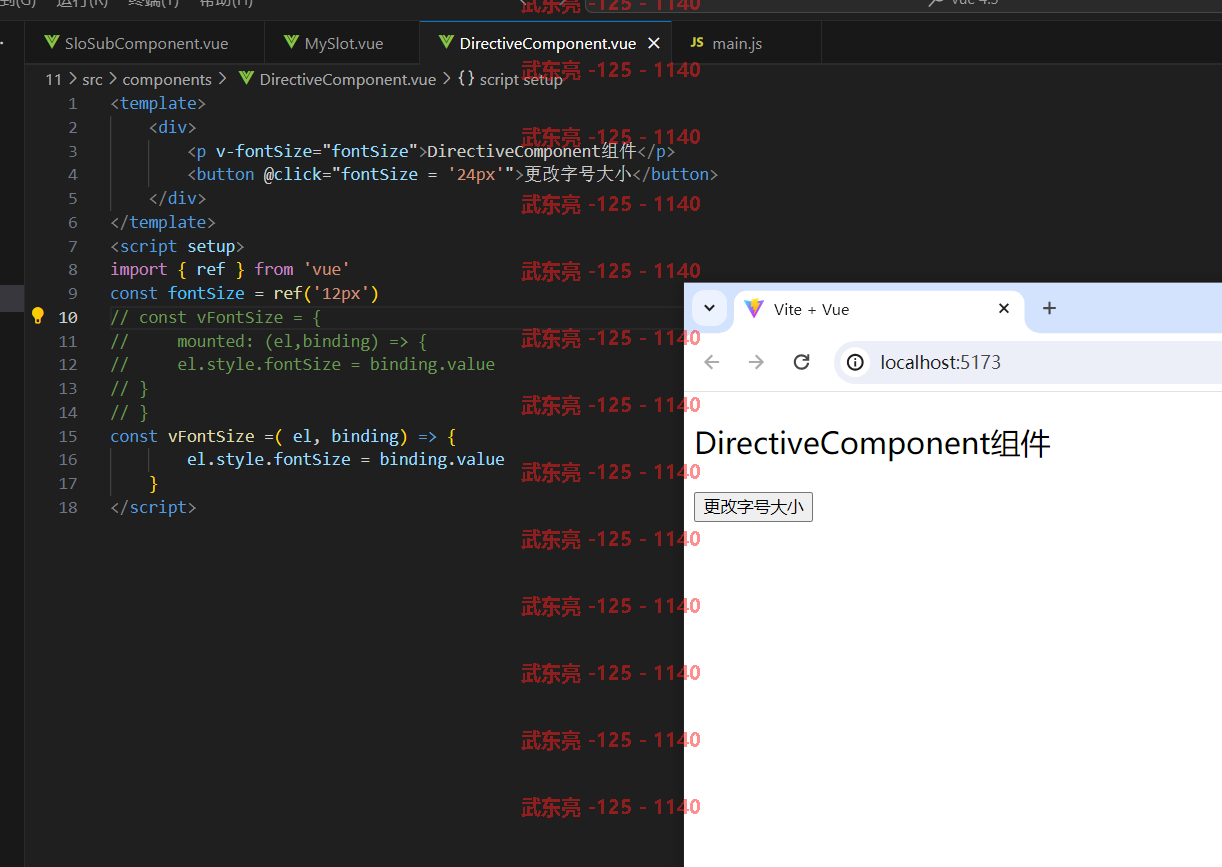
Task: Click the '<script setup>' line
Action: tap(177, 246)
